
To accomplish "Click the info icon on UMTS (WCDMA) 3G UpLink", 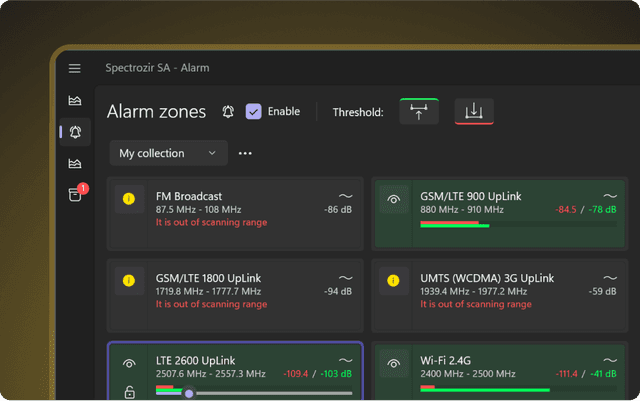I will (394, 280).
